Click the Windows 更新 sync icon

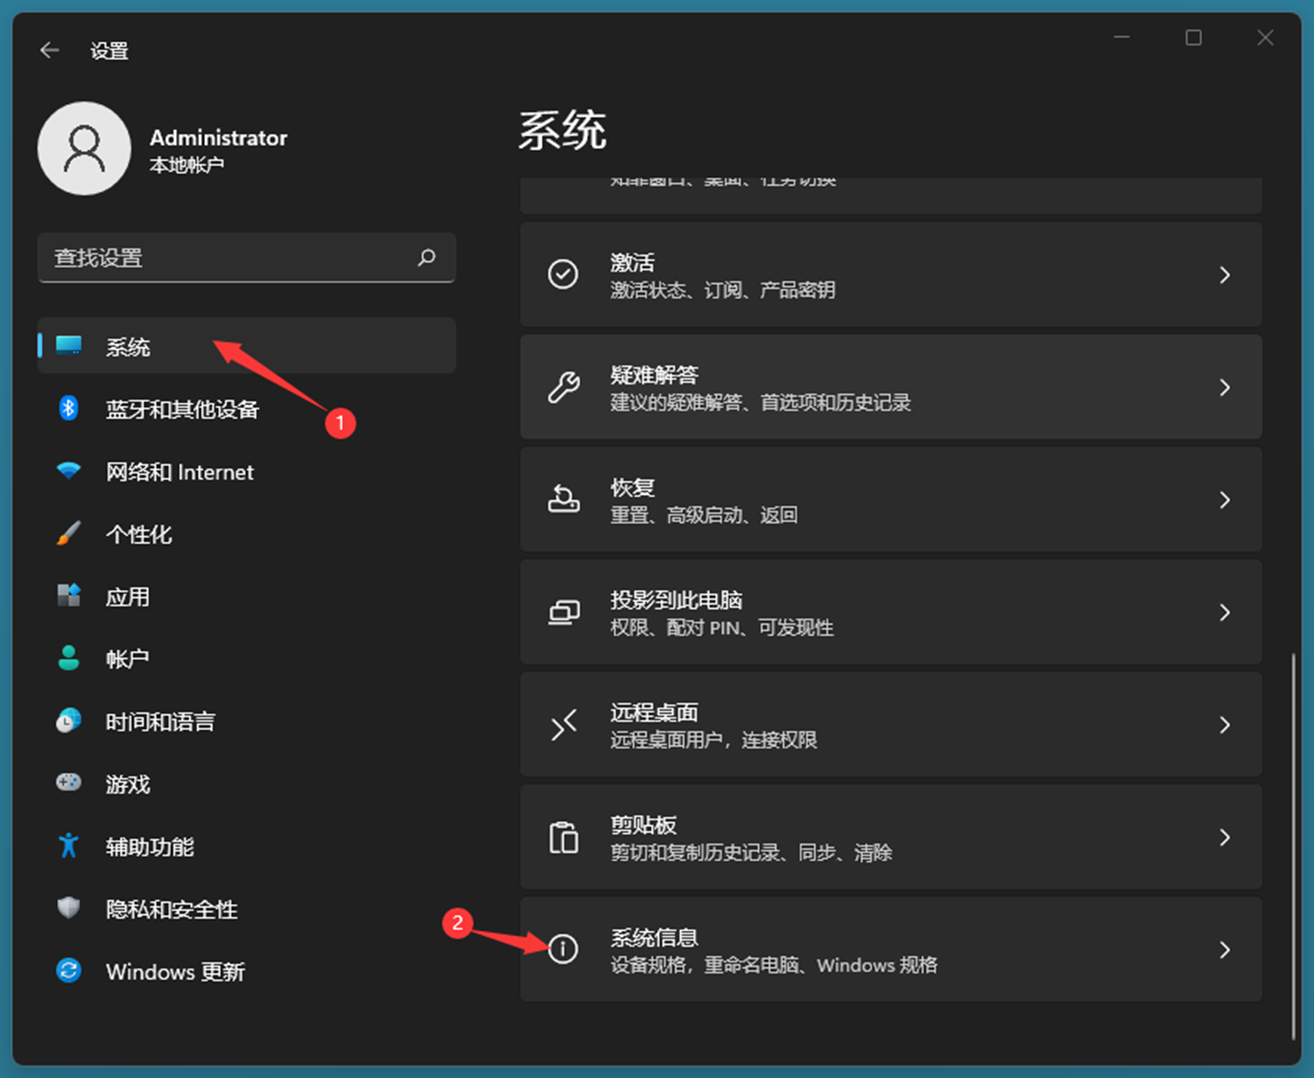pos(69,971)
